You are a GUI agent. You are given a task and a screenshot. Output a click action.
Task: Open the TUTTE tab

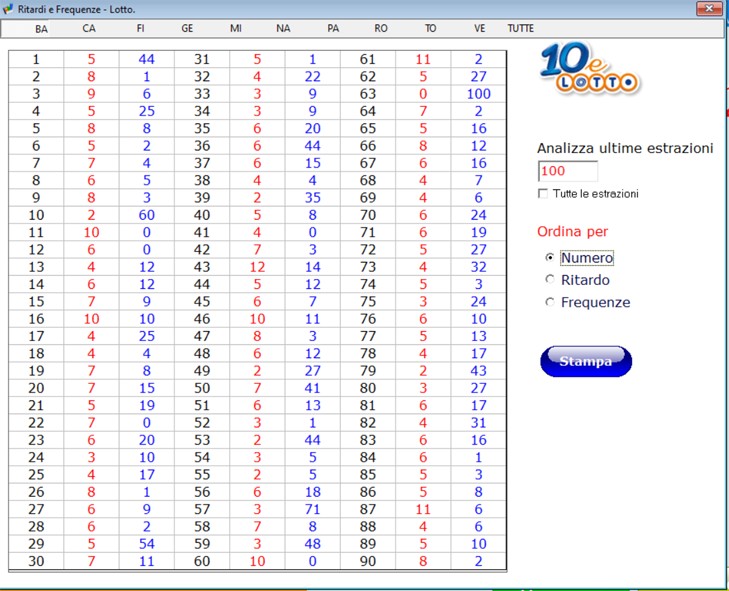(x=521, y=28)
